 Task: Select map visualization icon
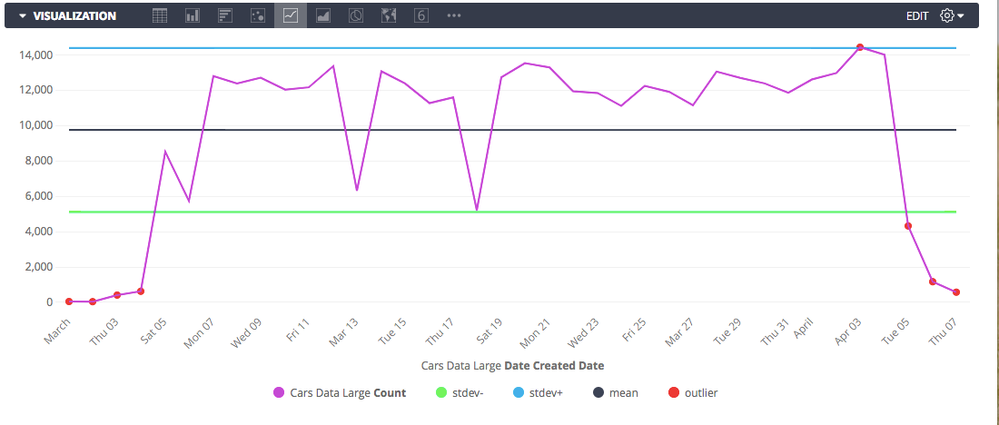point(388,16)
